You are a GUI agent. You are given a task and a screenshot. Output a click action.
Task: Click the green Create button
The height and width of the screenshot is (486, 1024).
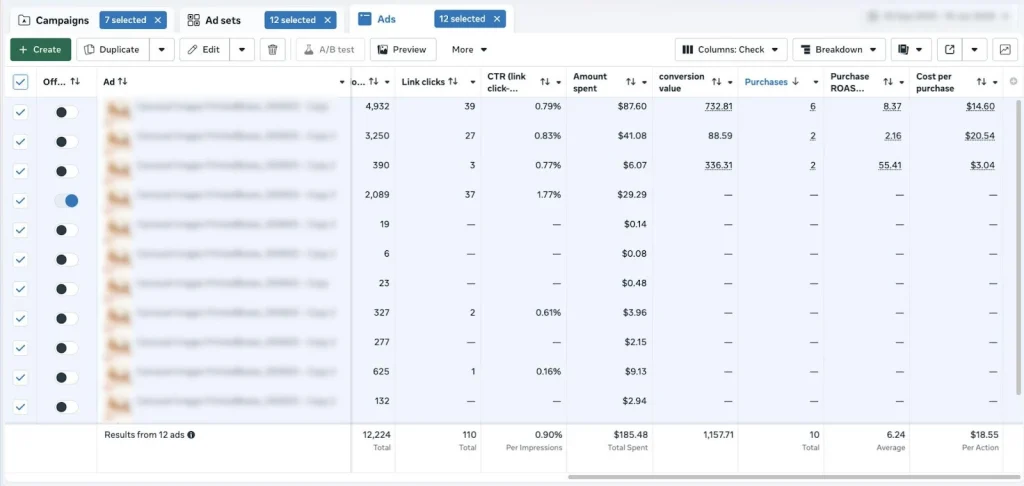point(40,49)
